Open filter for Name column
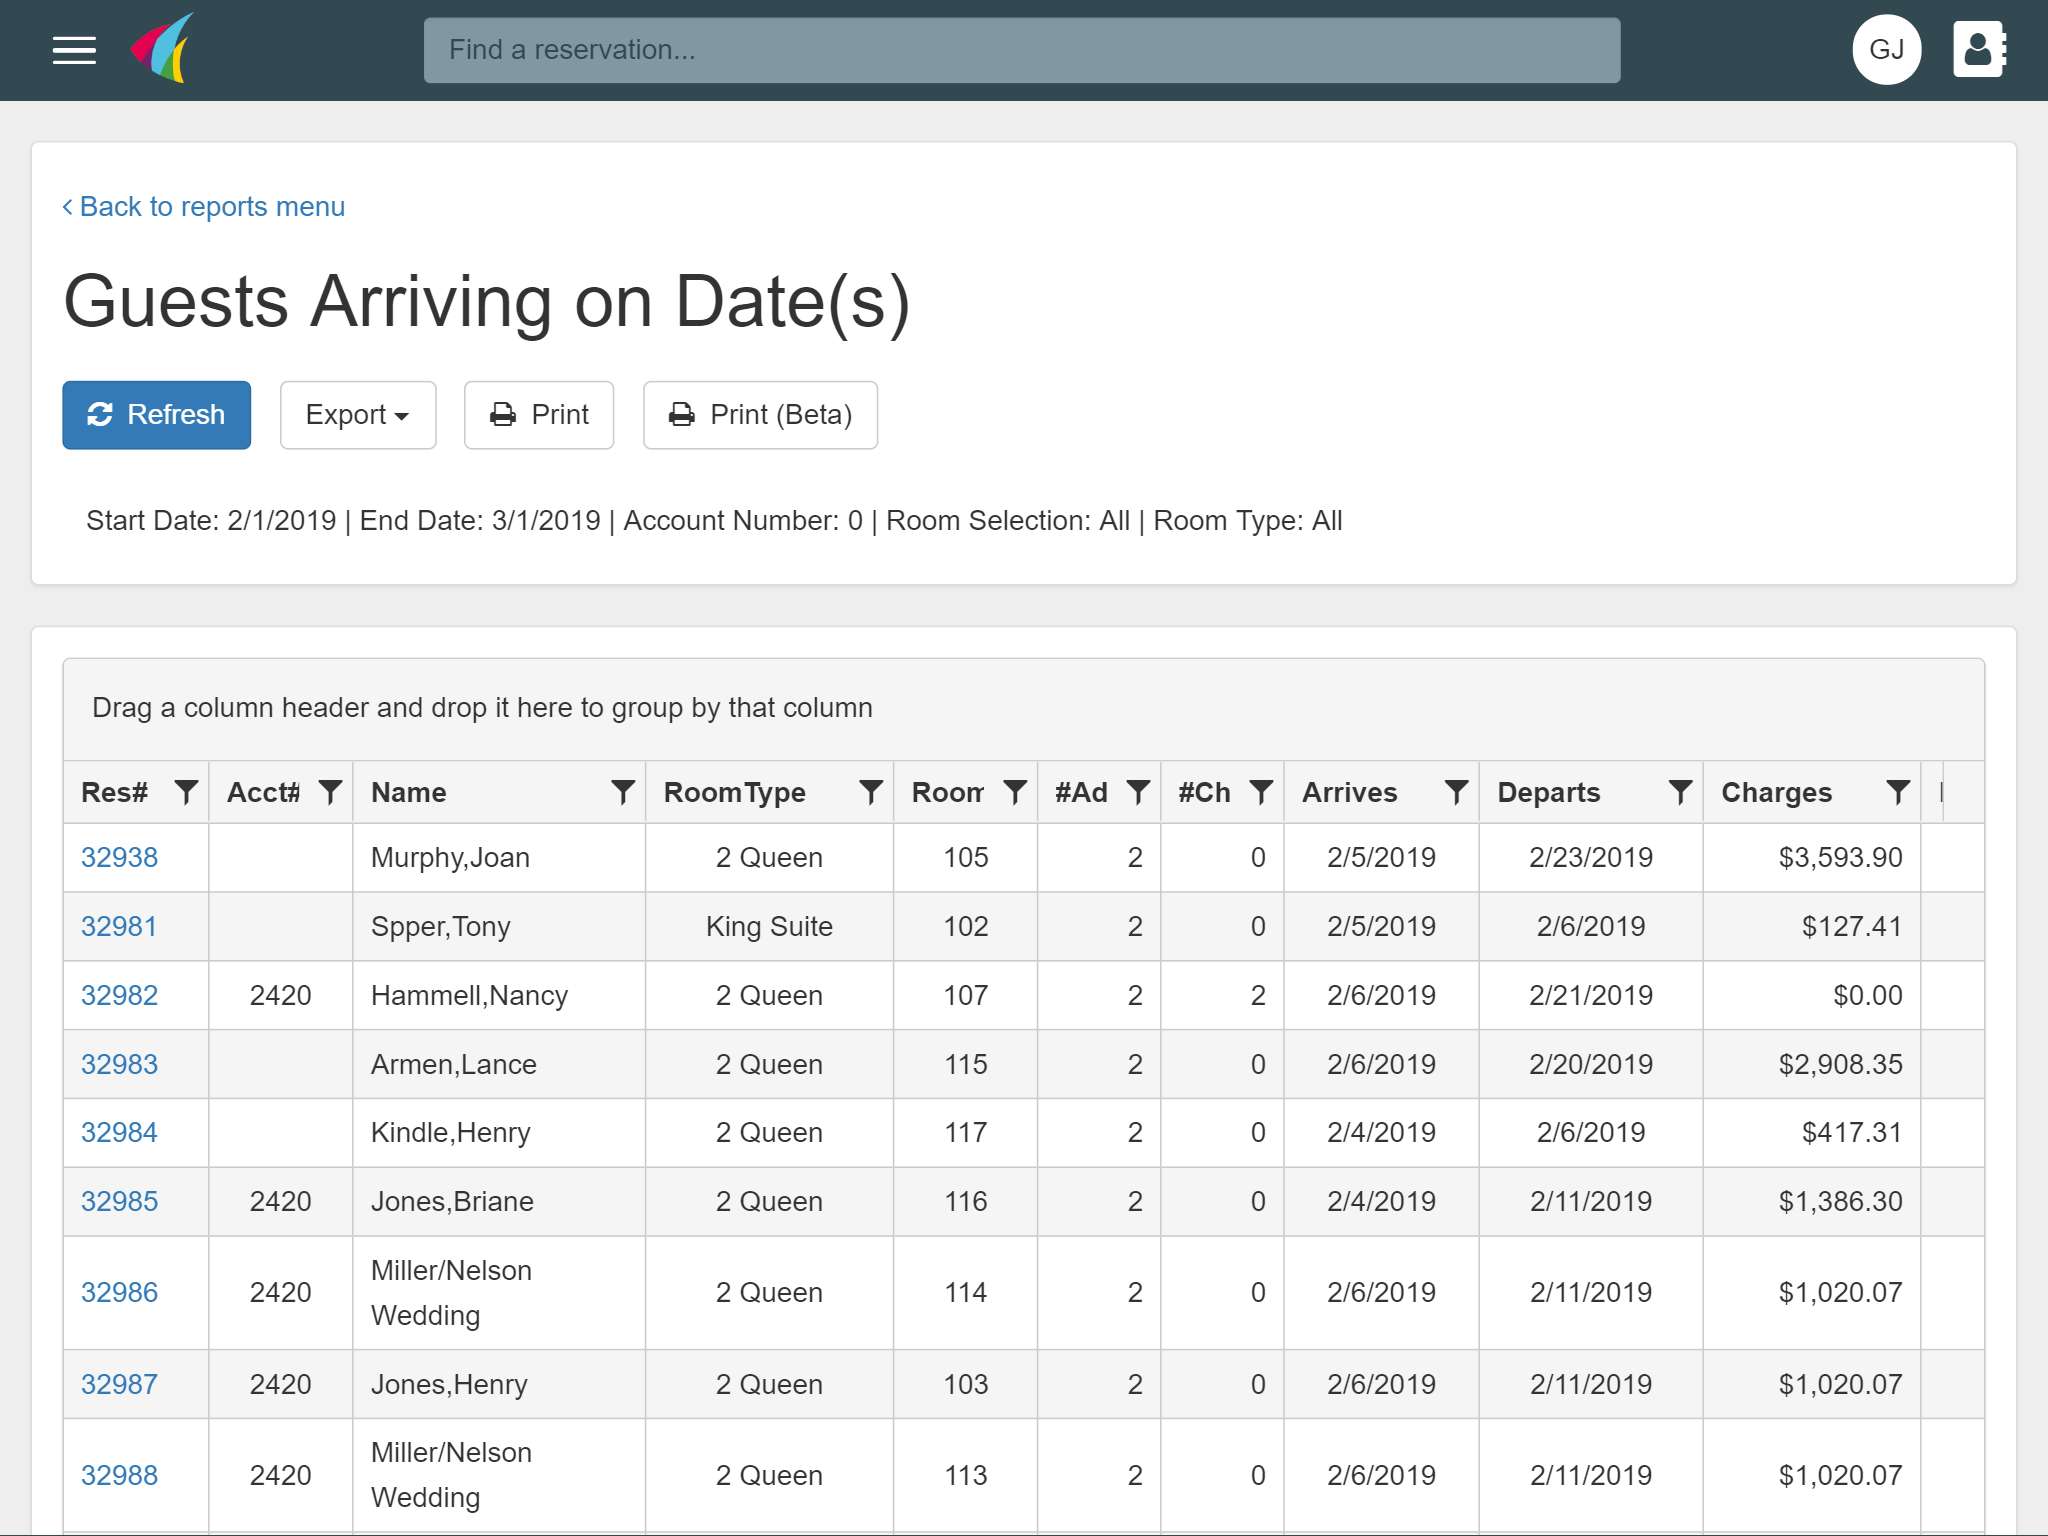2048x1536 pixels. click(623, 792)
